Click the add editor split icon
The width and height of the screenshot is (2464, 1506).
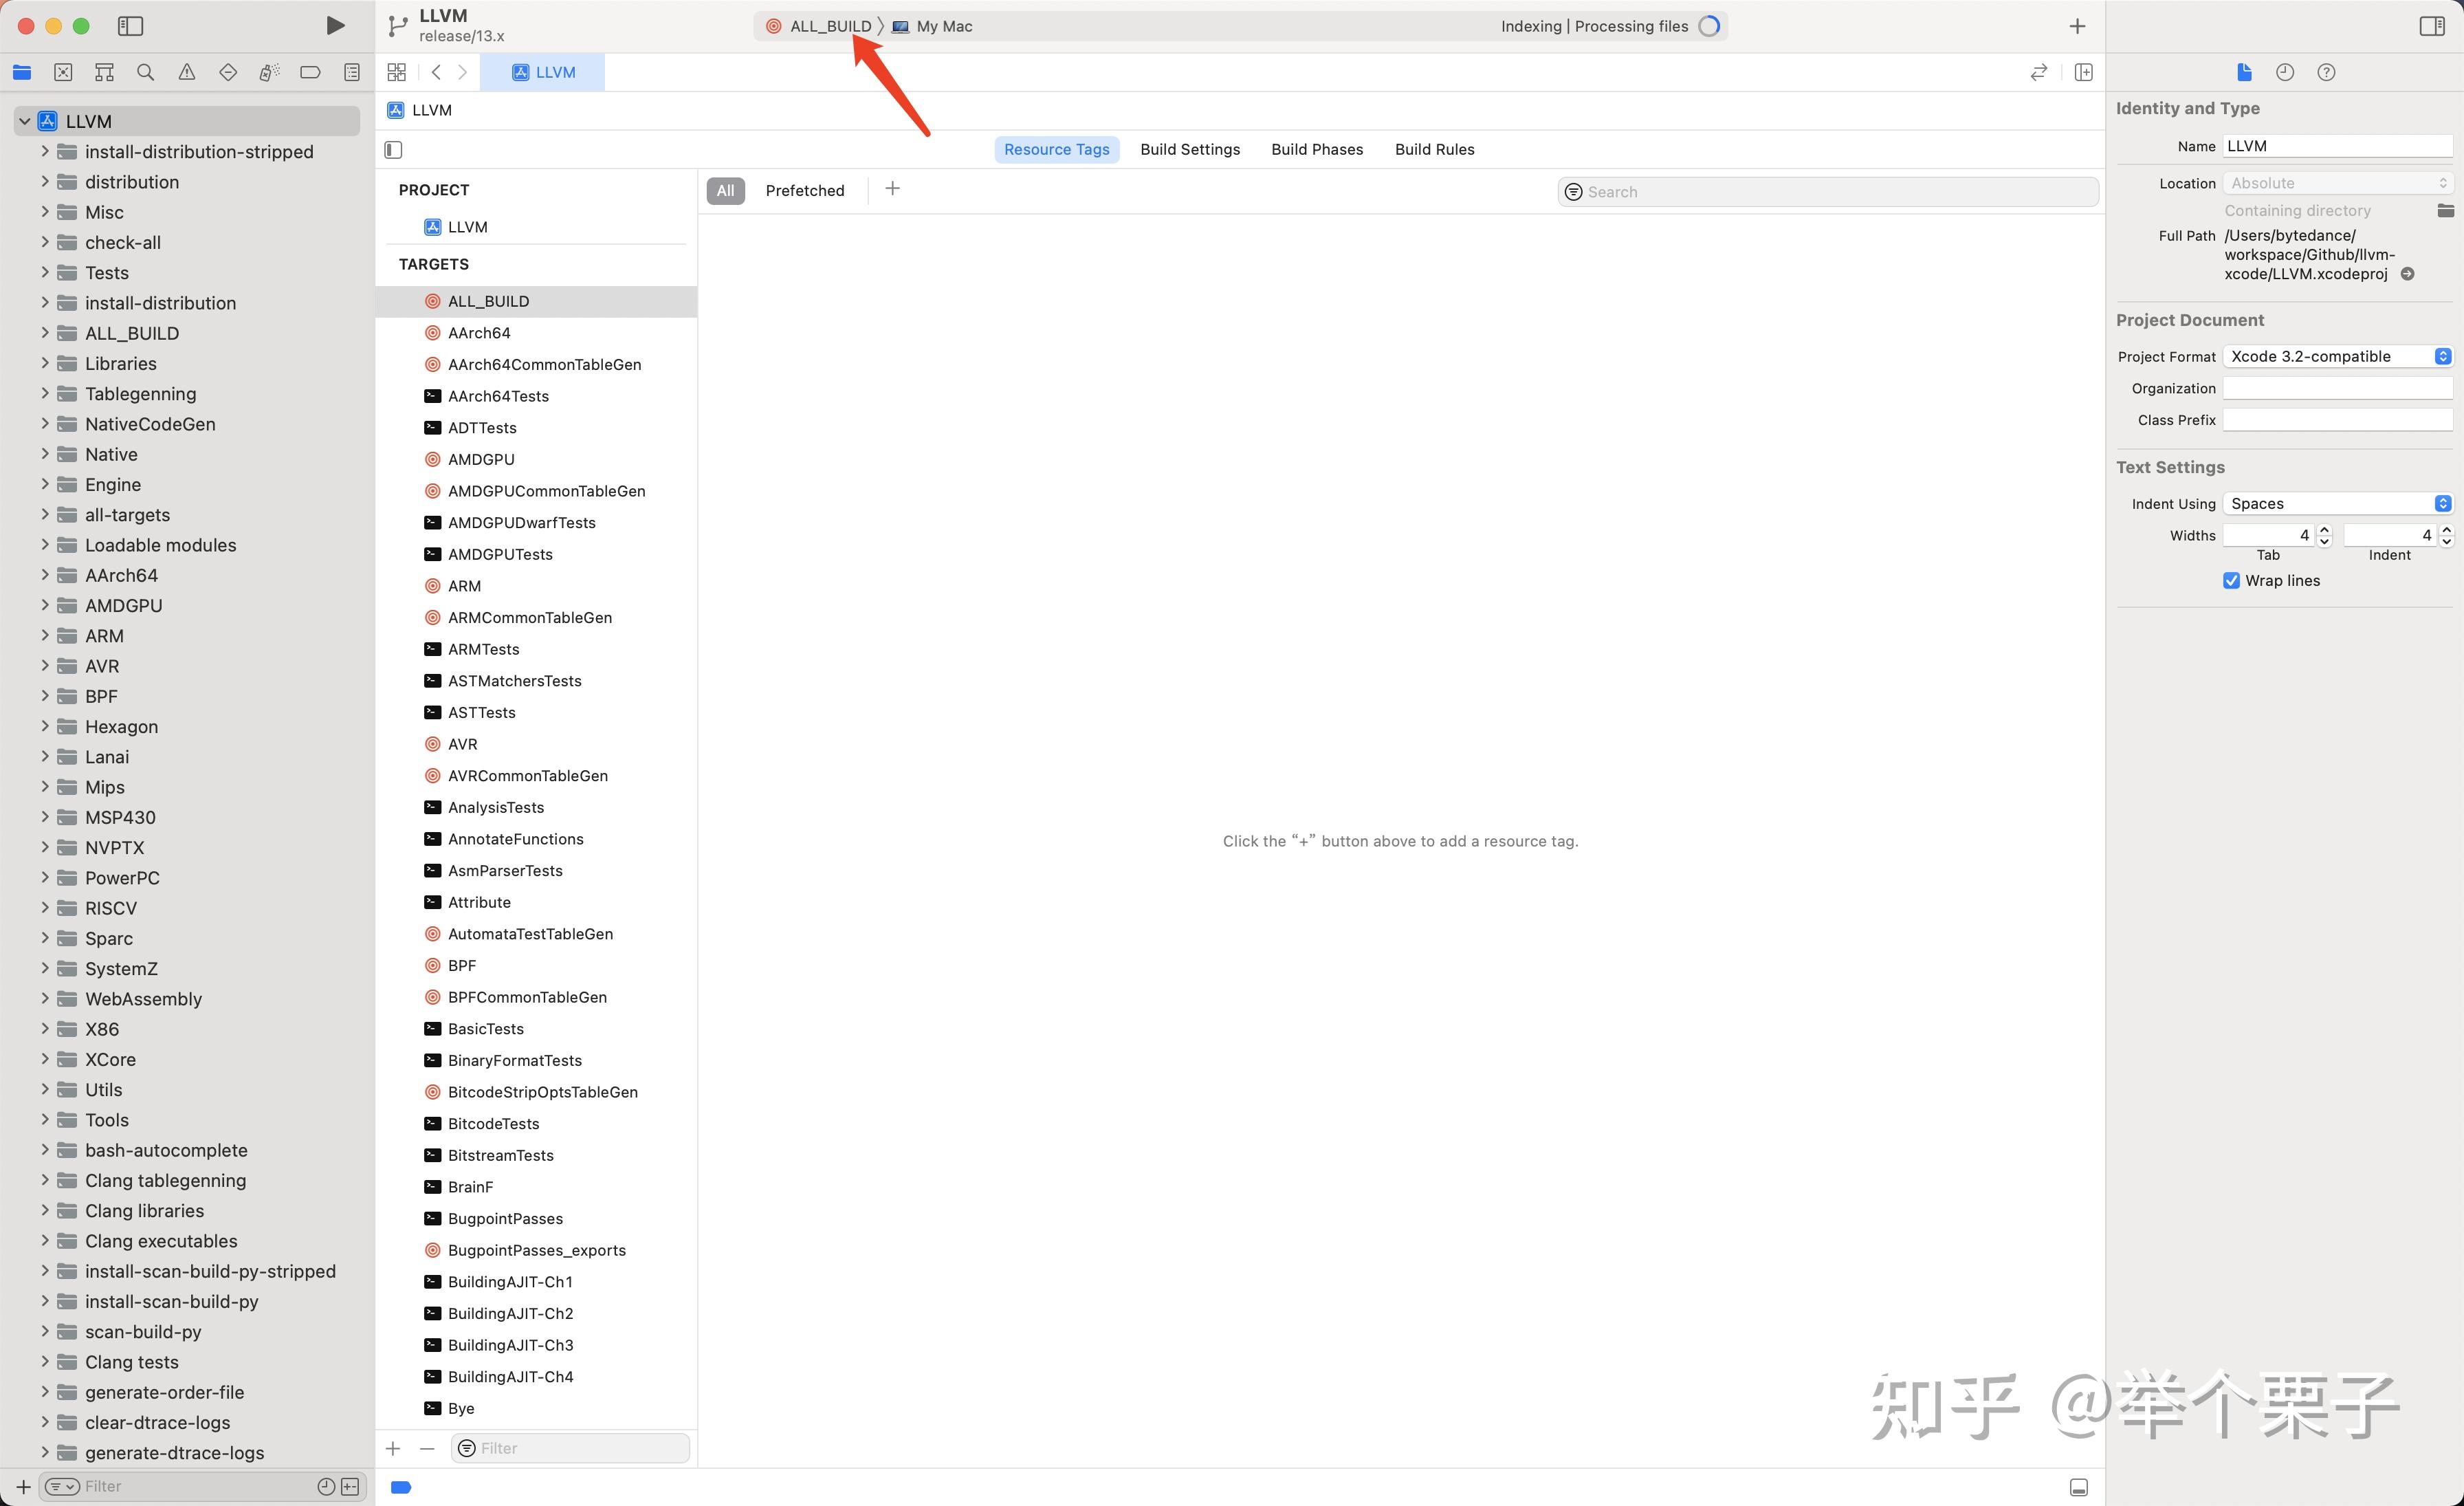click(x=2084, y=72)
